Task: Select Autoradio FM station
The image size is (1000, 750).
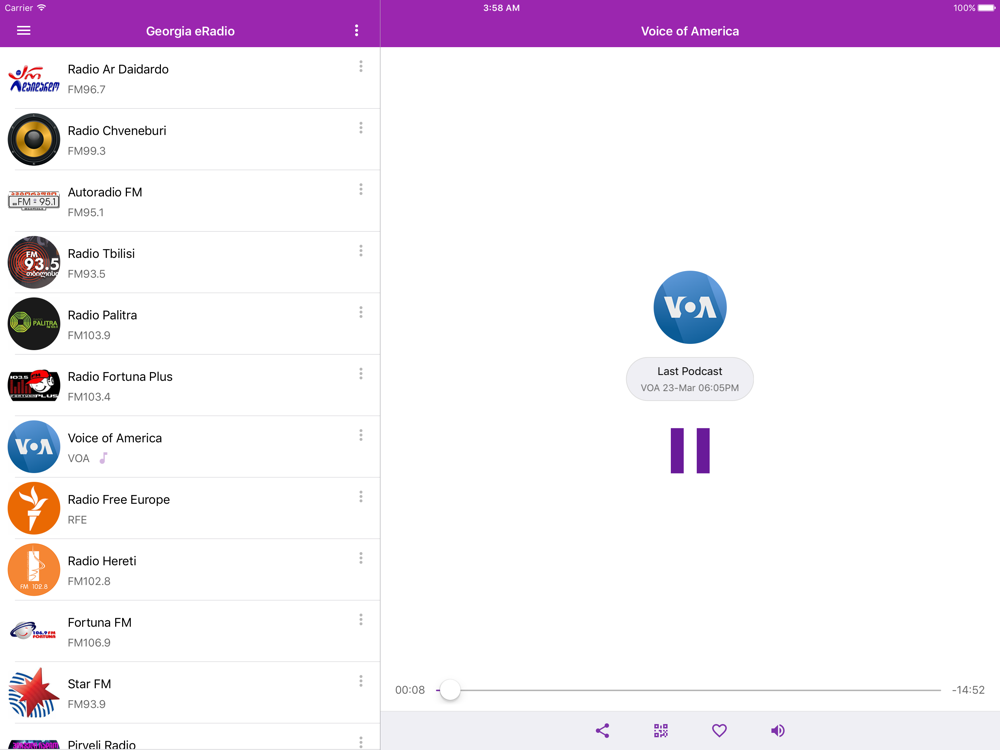Action: pos(190,201)
